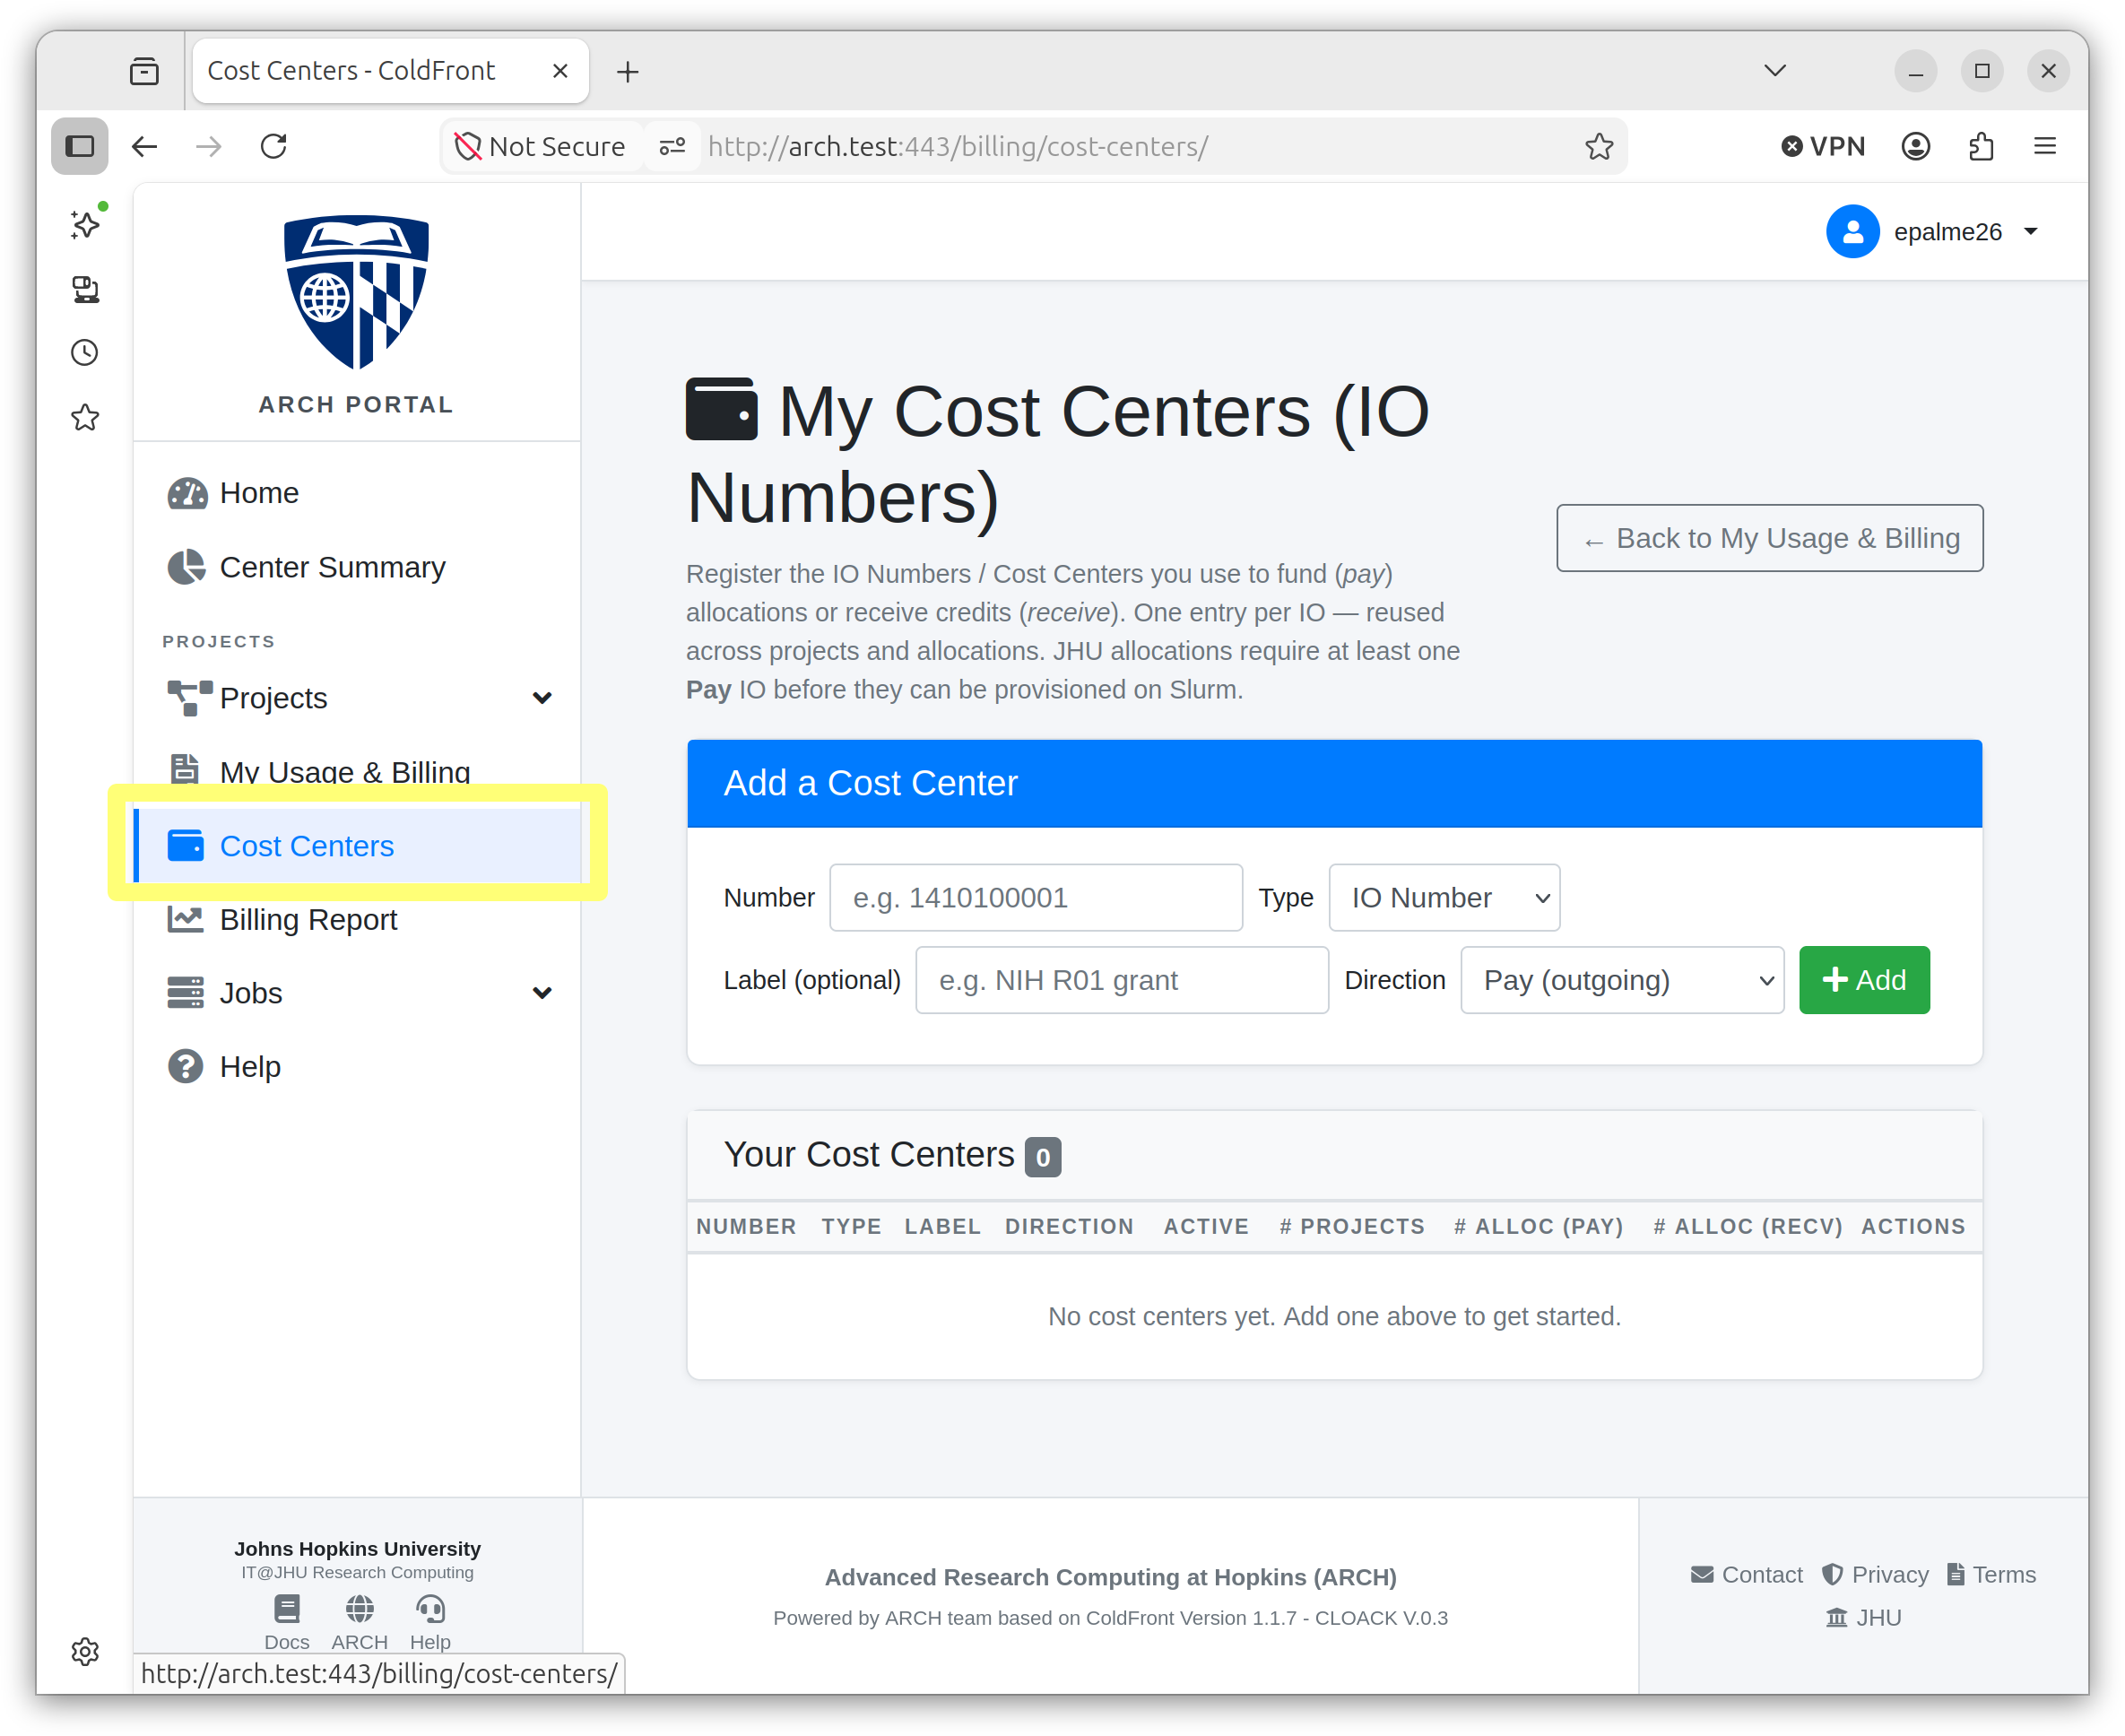Open bookmarks star icon in side rail
The height and width of the screenshot is (1736, 2125).
point(85,417)
